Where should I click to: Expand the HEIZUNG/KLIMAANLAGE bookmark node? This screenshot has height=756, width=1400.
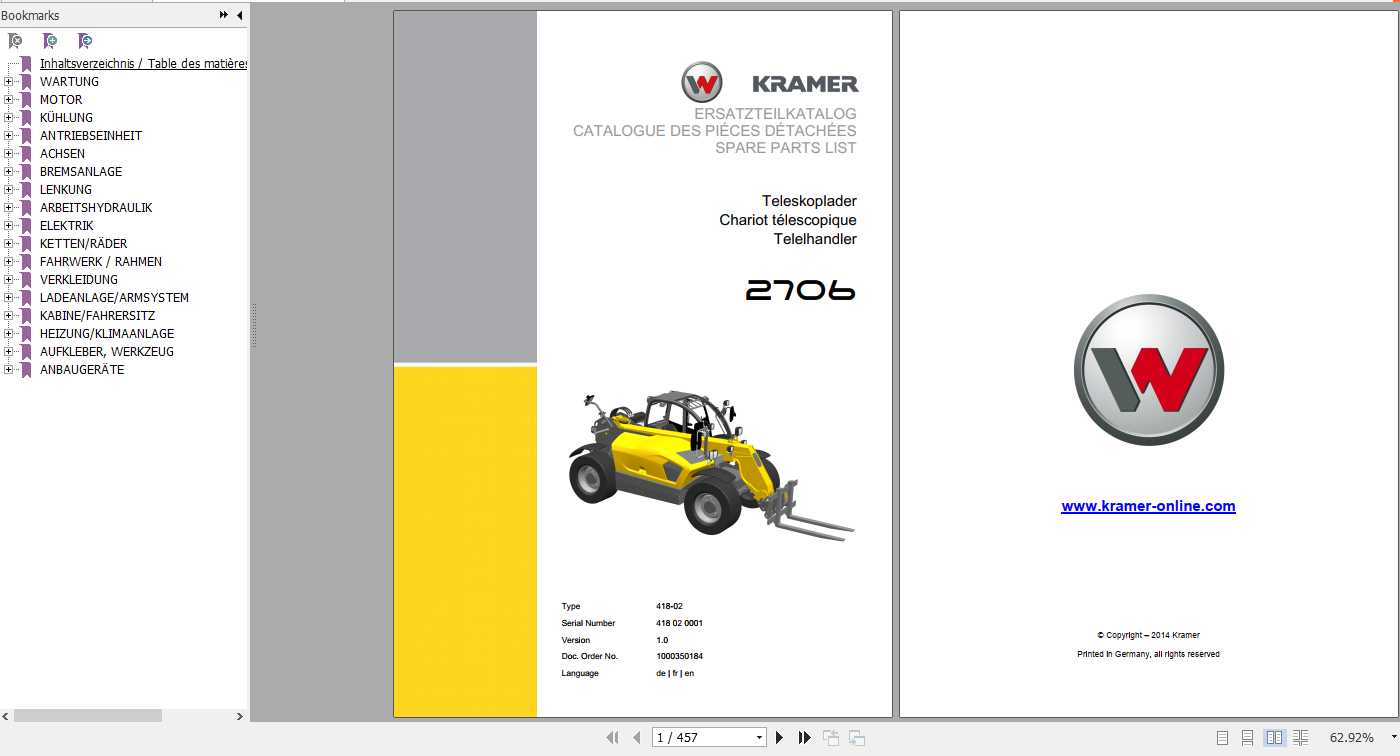(x=8, y=334)
